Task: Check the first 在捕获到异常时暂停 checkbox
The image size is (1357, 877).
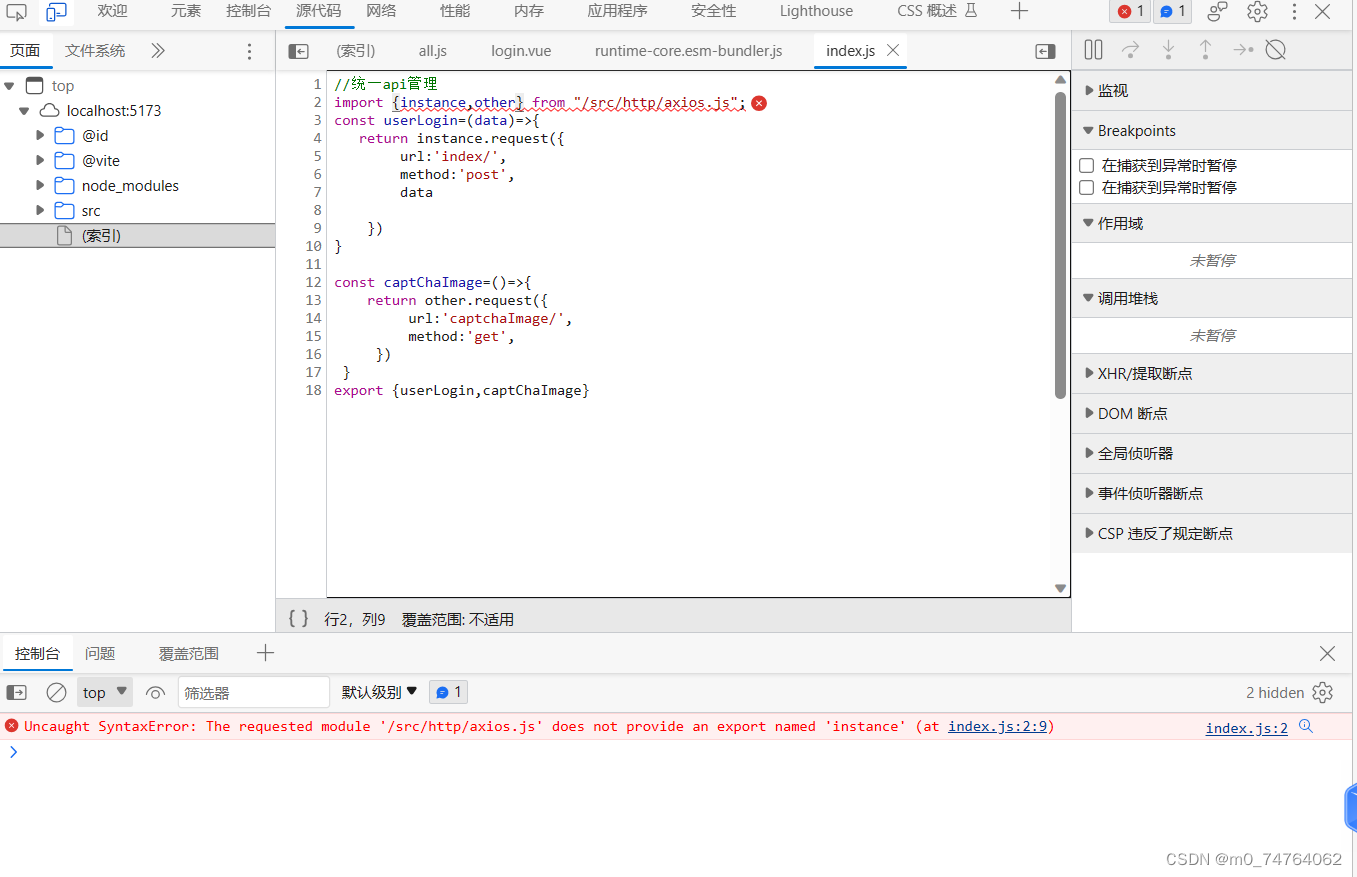Action: point(1086,166)
